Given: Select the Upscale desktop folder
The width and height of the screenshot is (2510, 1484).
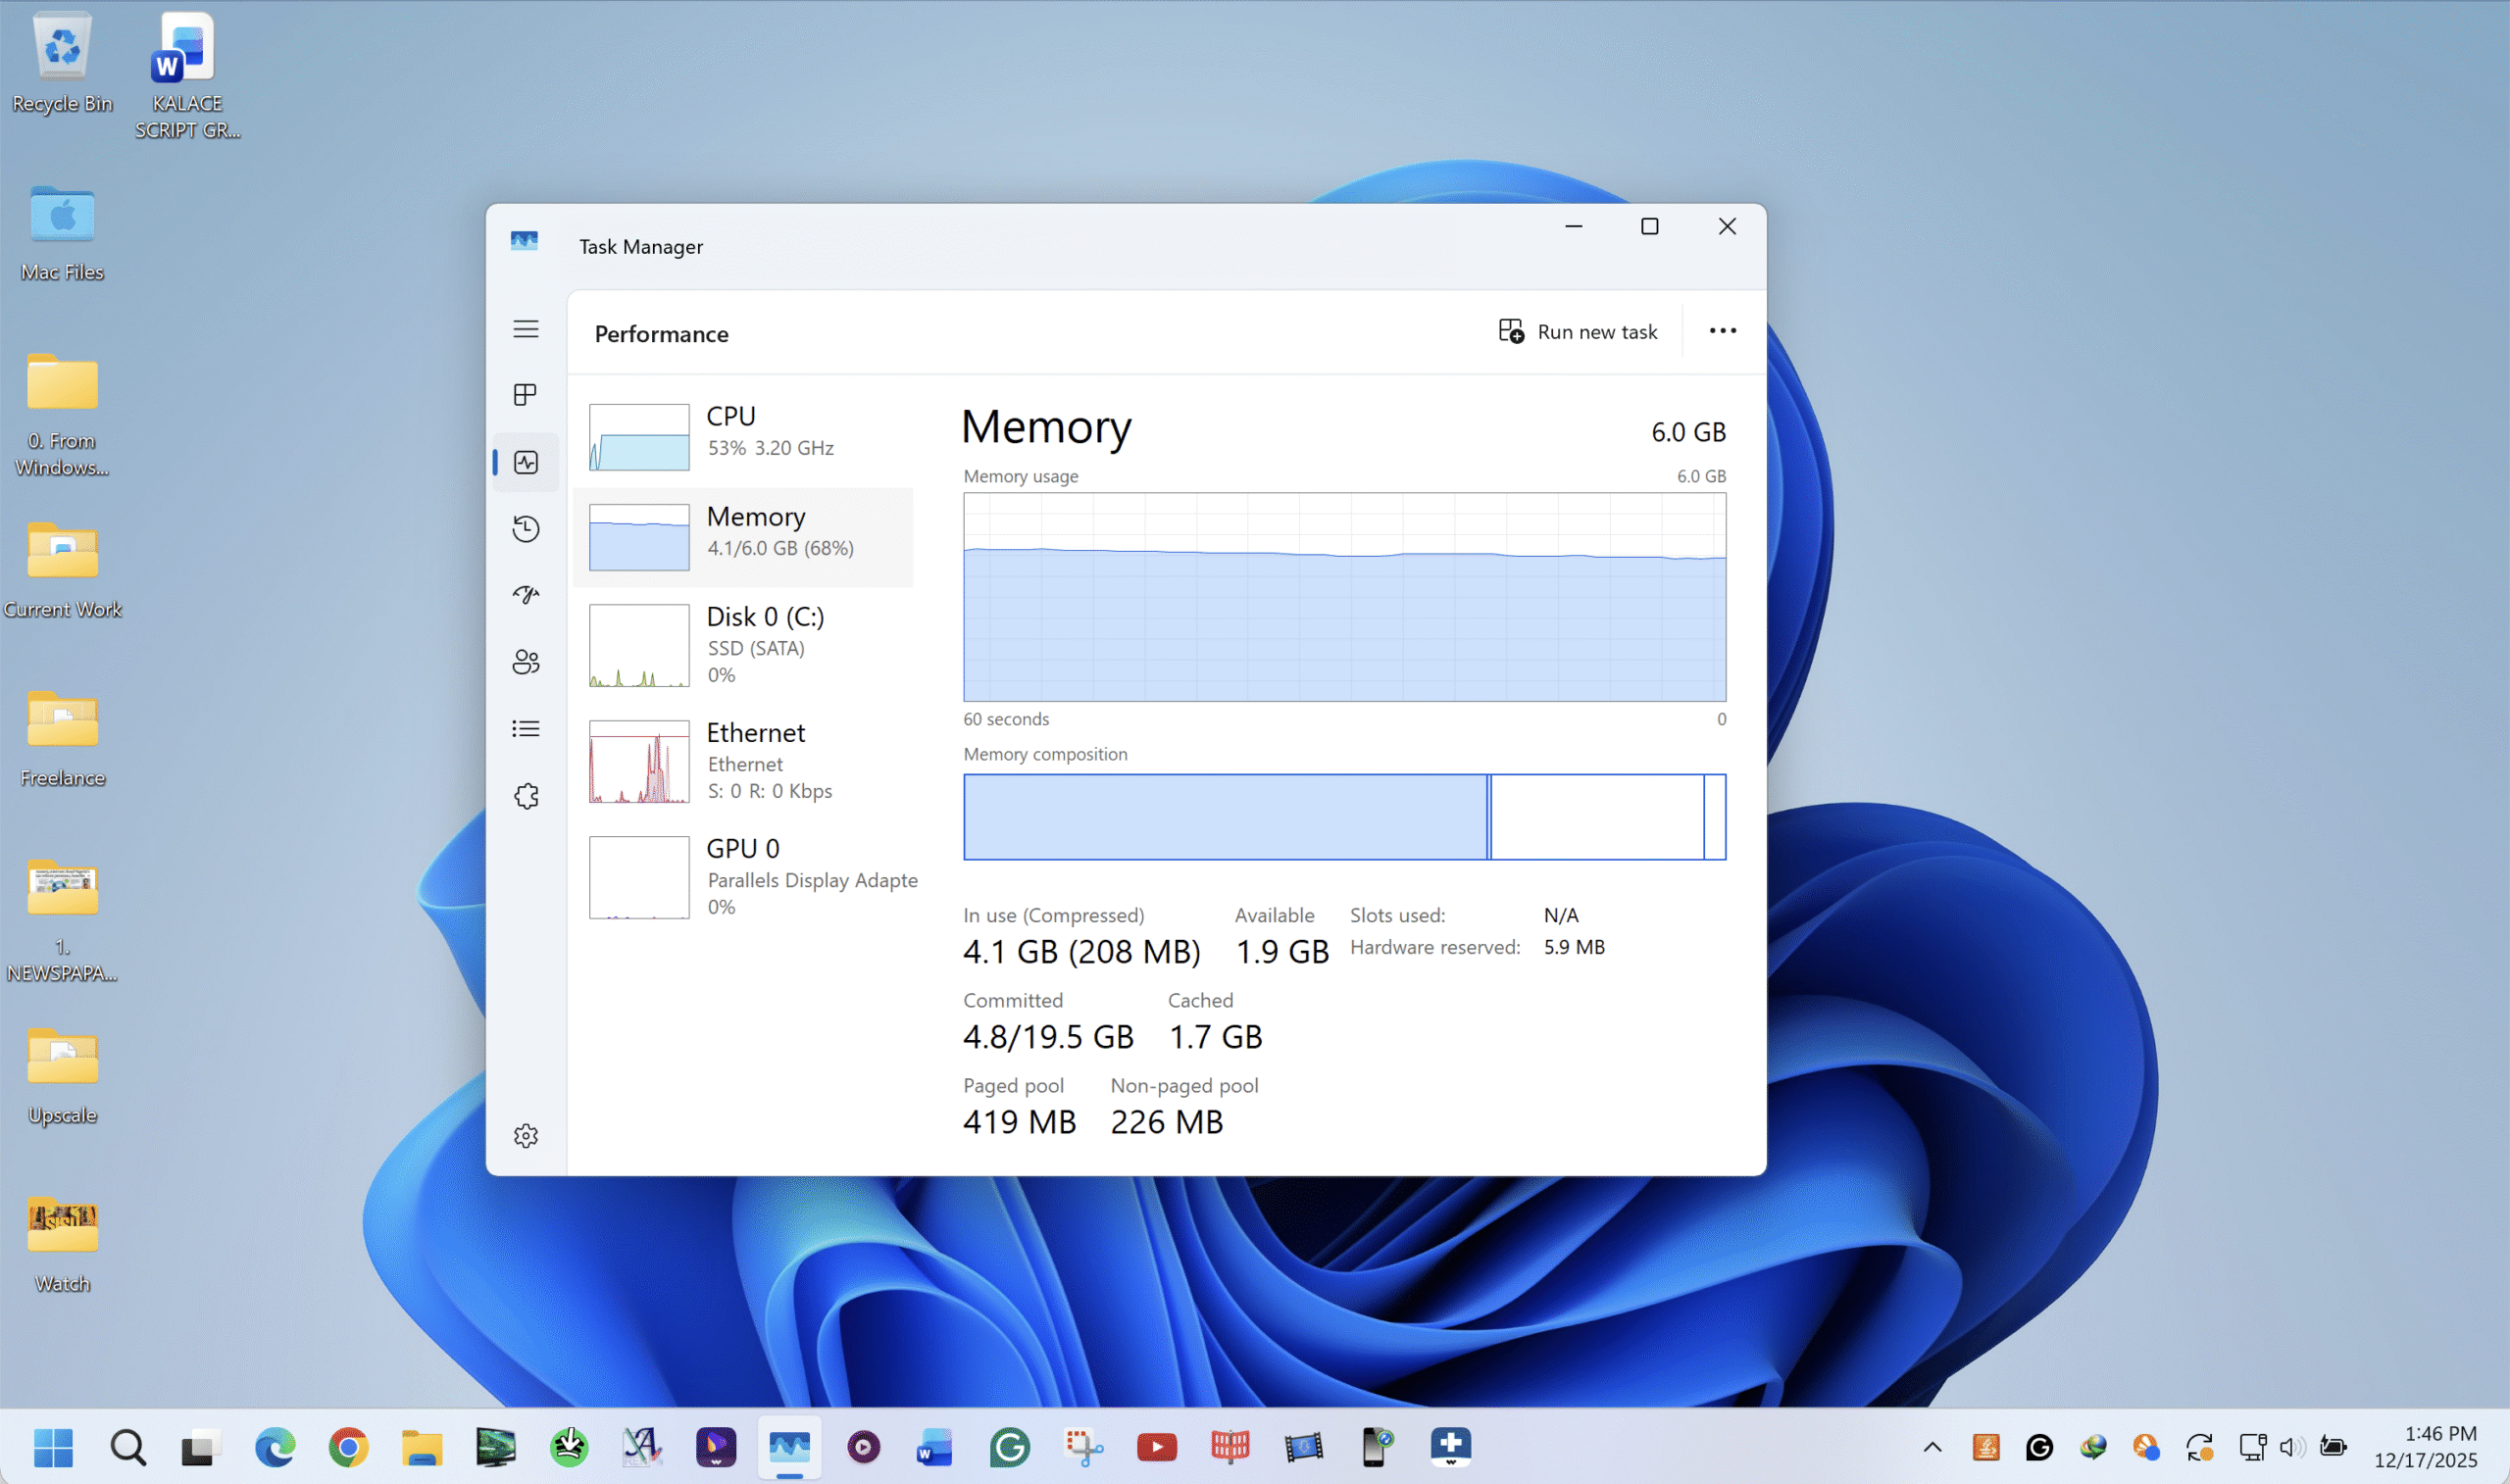Looking at the screenshot, I should (x=62, y=1076).
